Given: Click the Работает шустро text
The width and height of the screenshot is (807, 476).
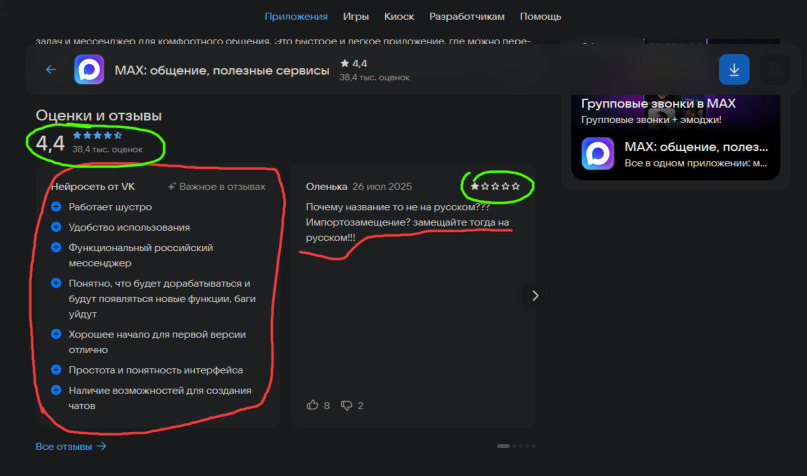Looking at the screenshot, I should [x=110, y=207].
